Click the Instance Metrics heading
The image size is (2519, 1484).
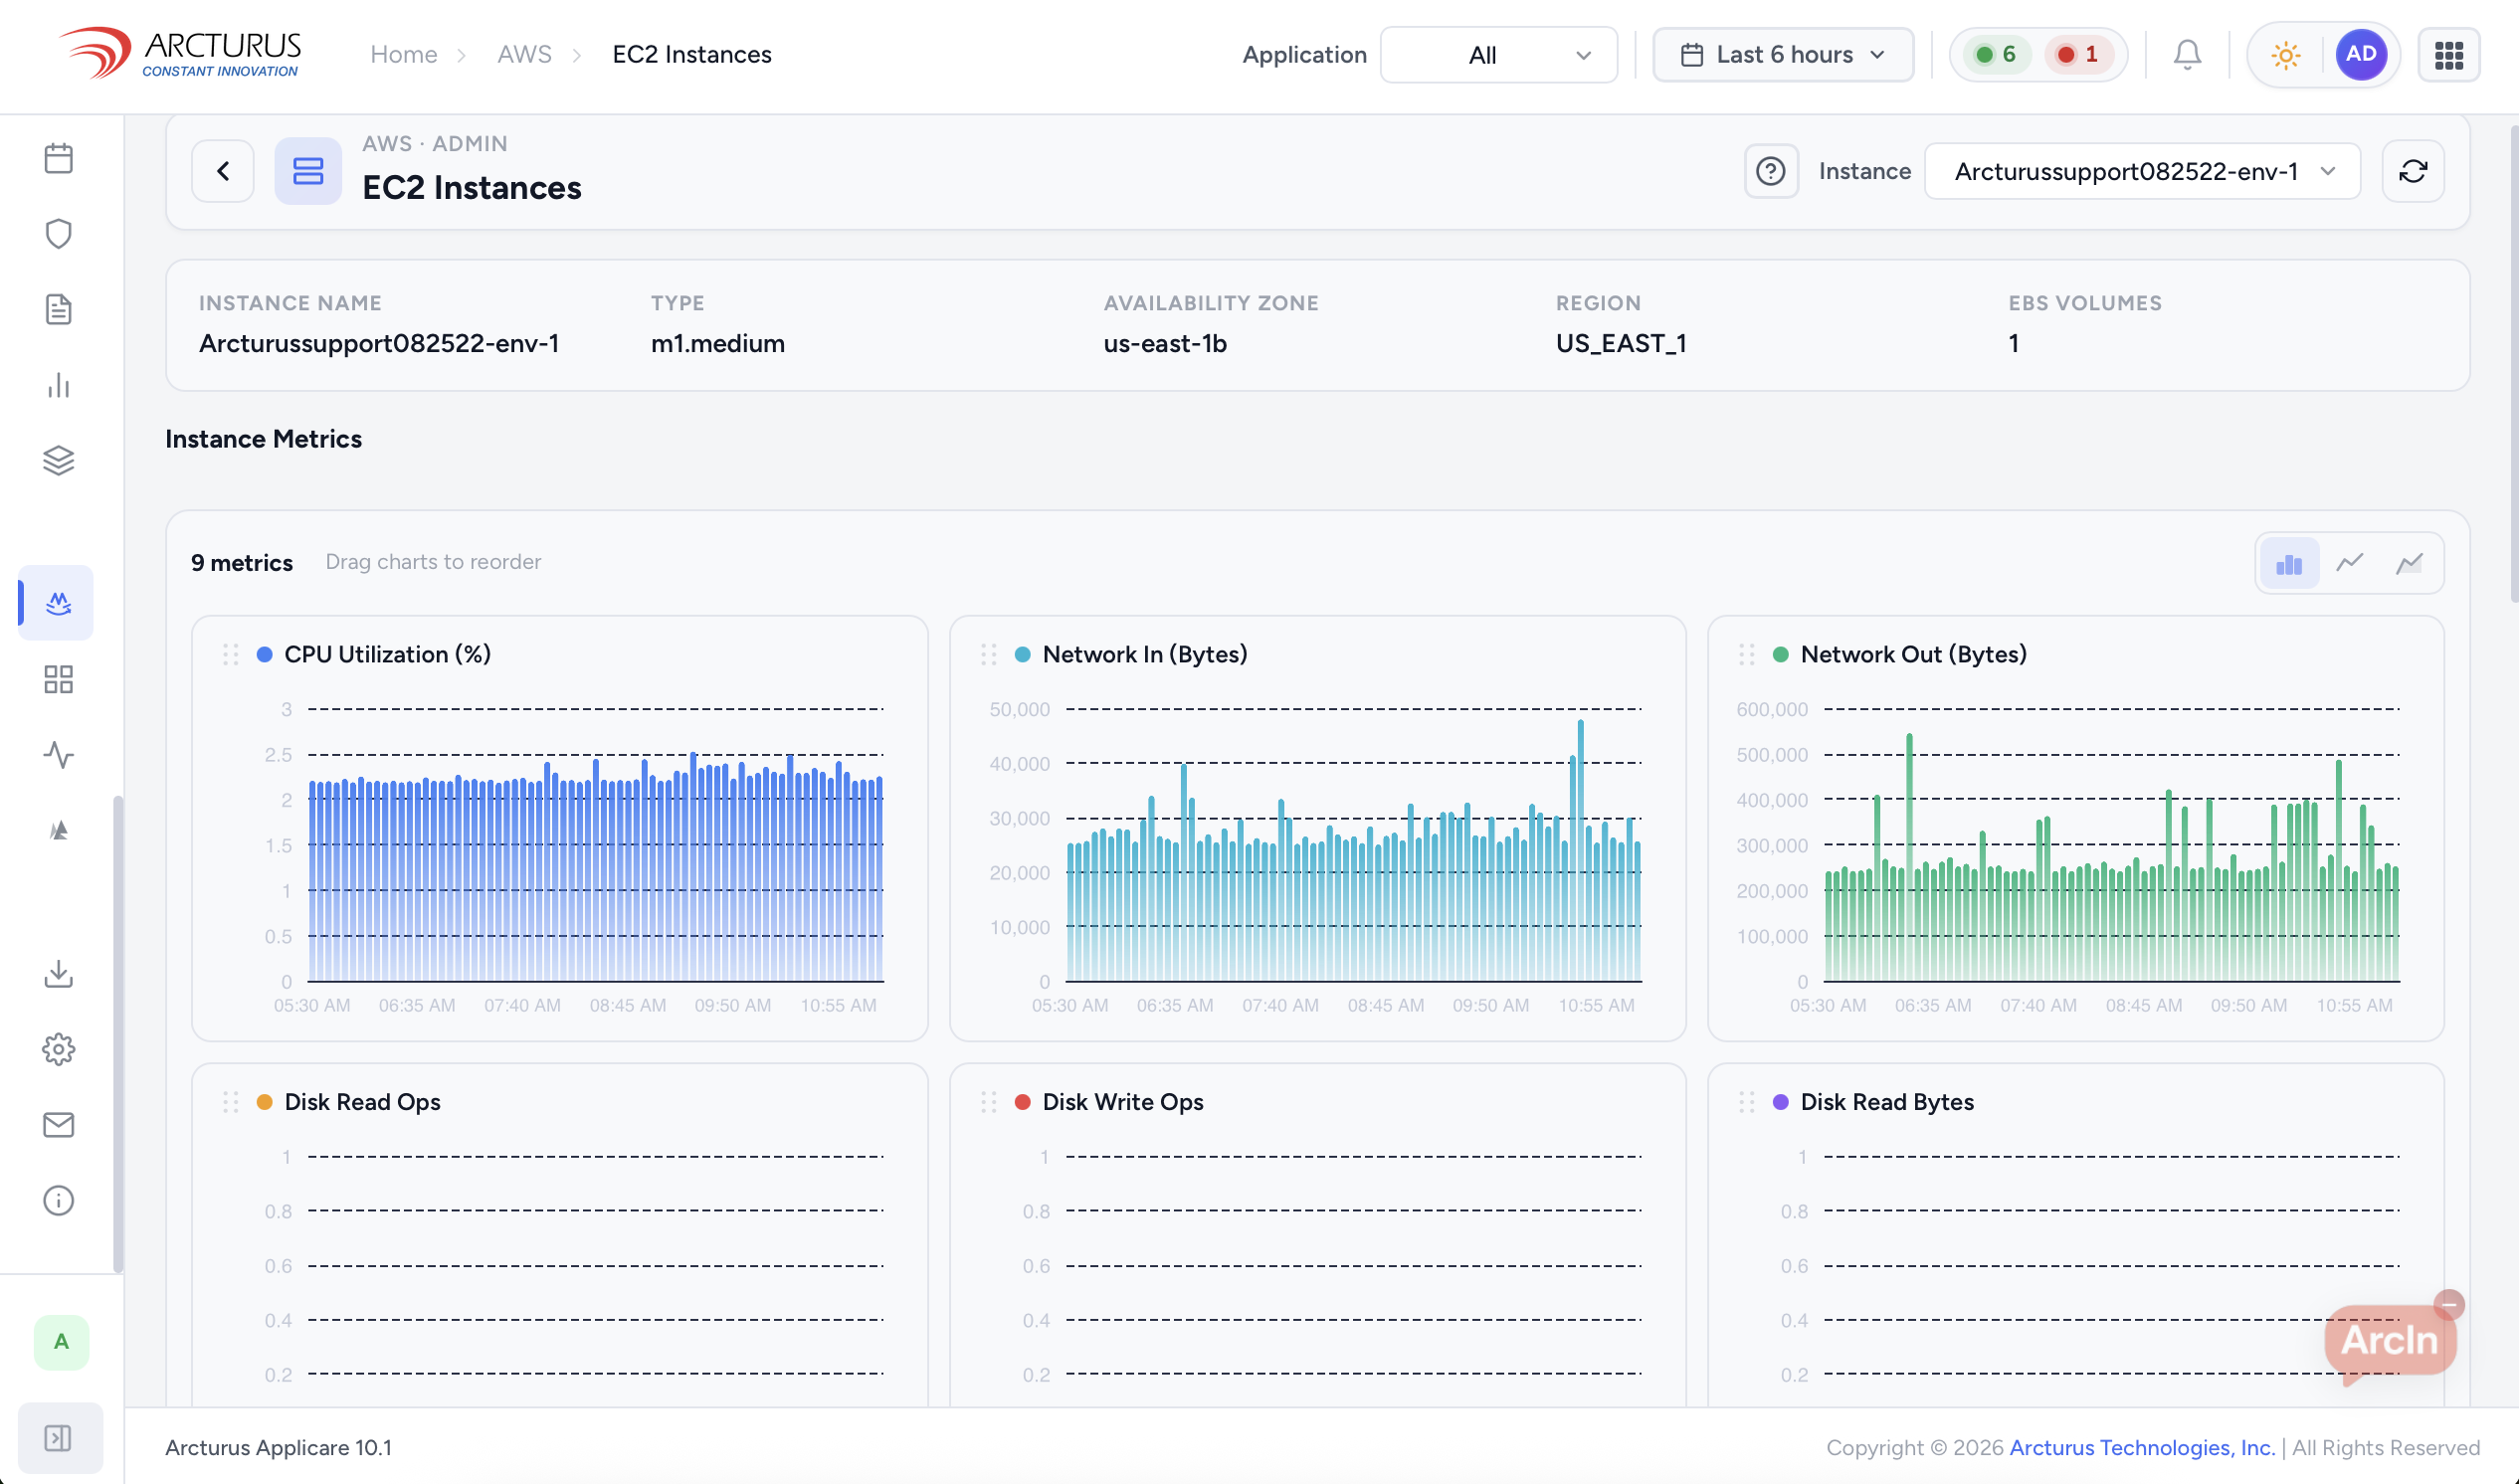[x=263, y=439]
